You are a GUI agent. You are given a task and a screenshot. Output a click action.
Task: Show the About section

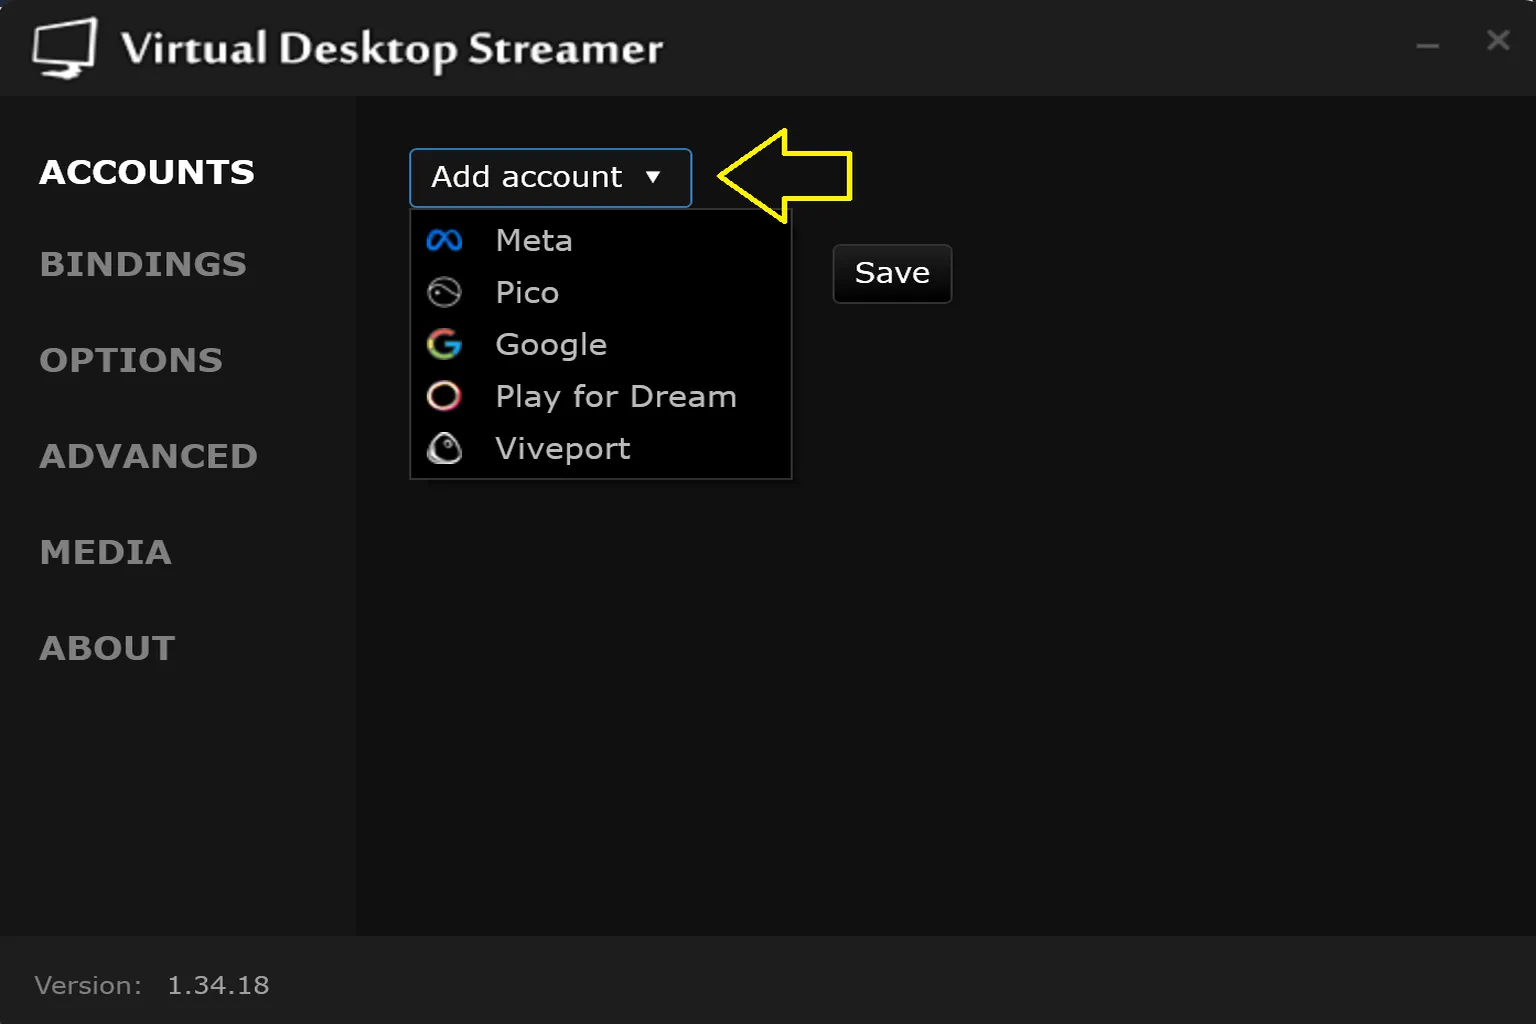107,648
